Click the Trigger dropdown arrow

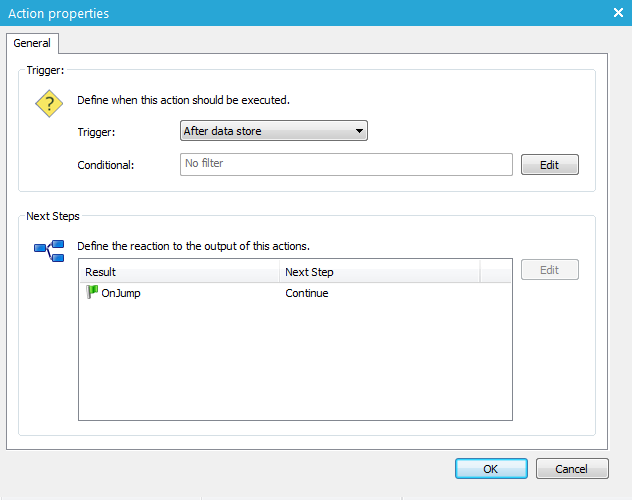tap(359, 131)
